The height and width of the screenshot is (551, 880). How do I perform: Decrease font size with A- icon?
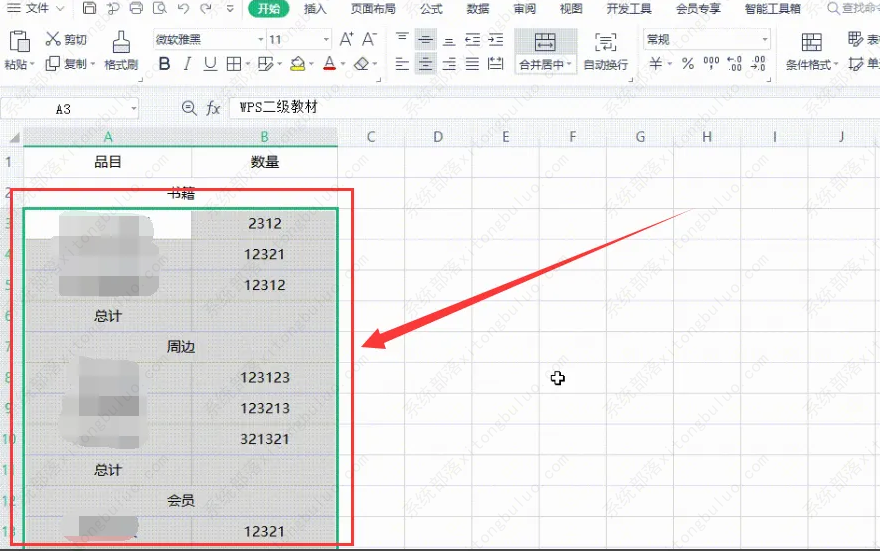coord(369,39)
